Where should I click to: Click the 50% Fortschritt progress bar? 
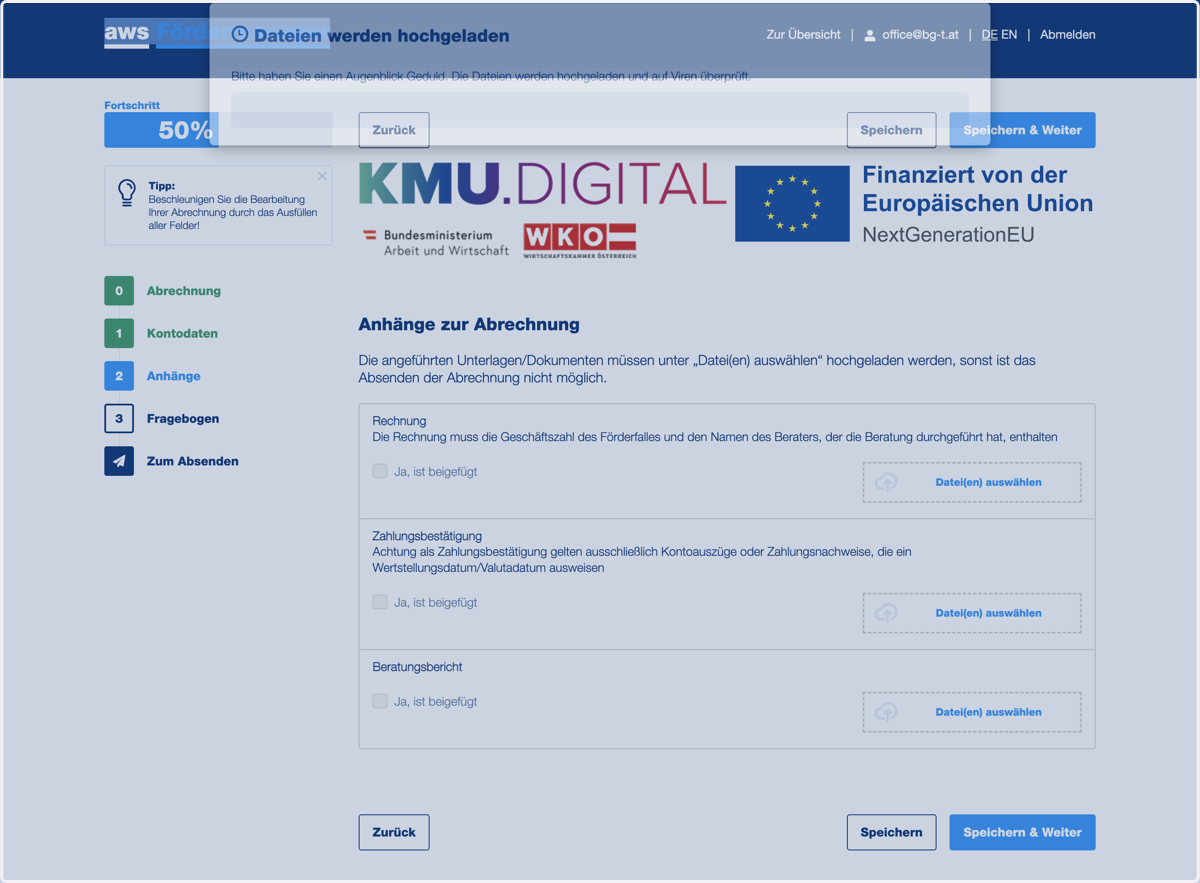[218, 130]
